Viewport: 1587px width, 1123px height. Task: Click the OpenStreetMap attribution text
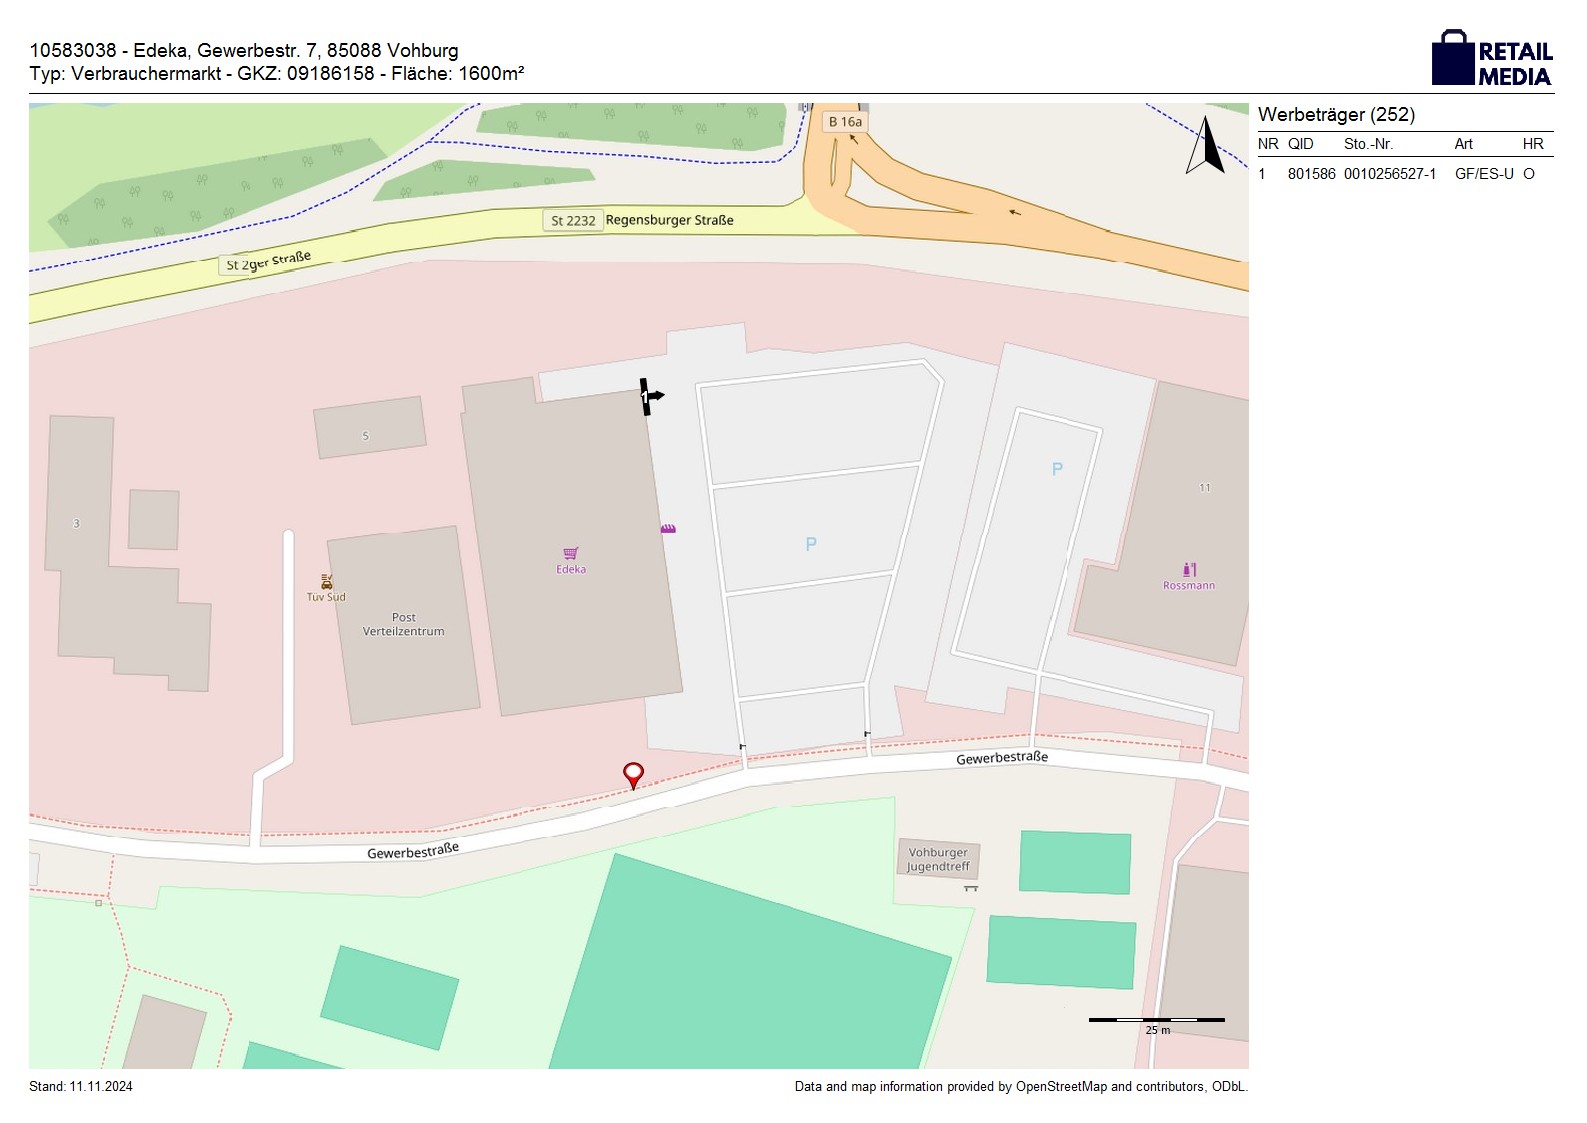(x=1020, y=1087)
